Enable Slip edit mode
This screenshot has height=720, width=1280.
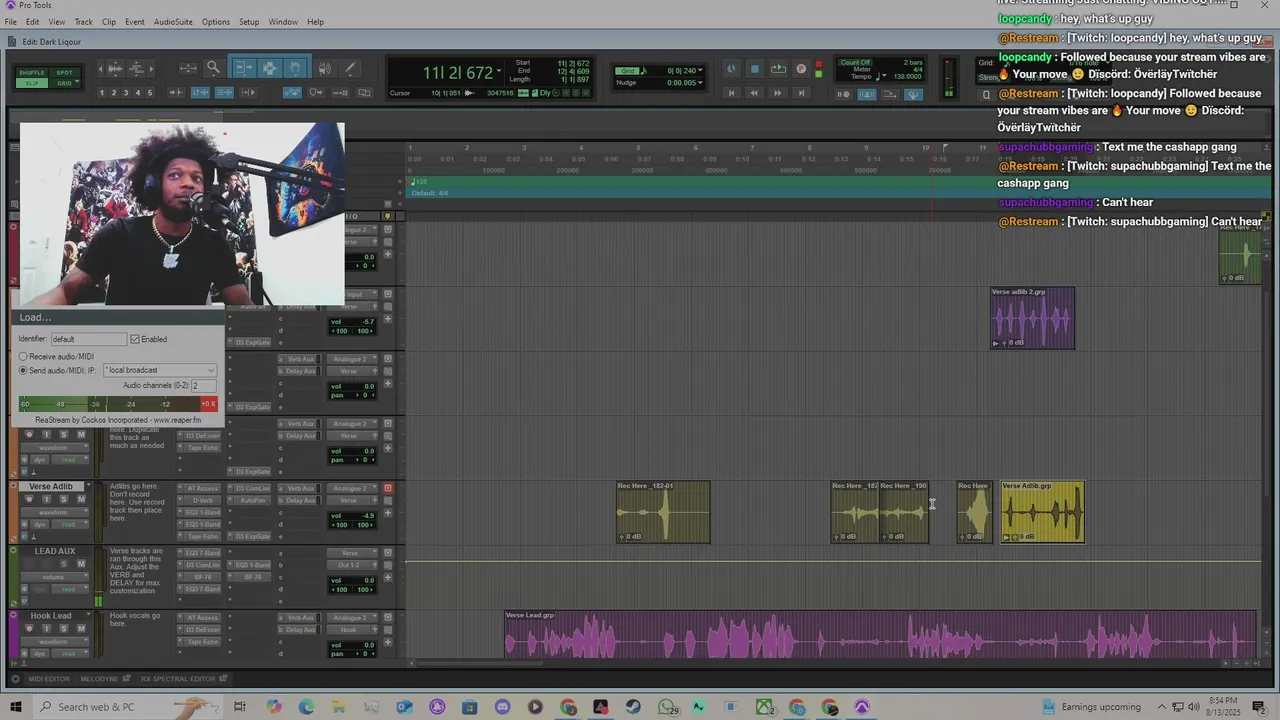pyautogui.click(x=32, y=83)
